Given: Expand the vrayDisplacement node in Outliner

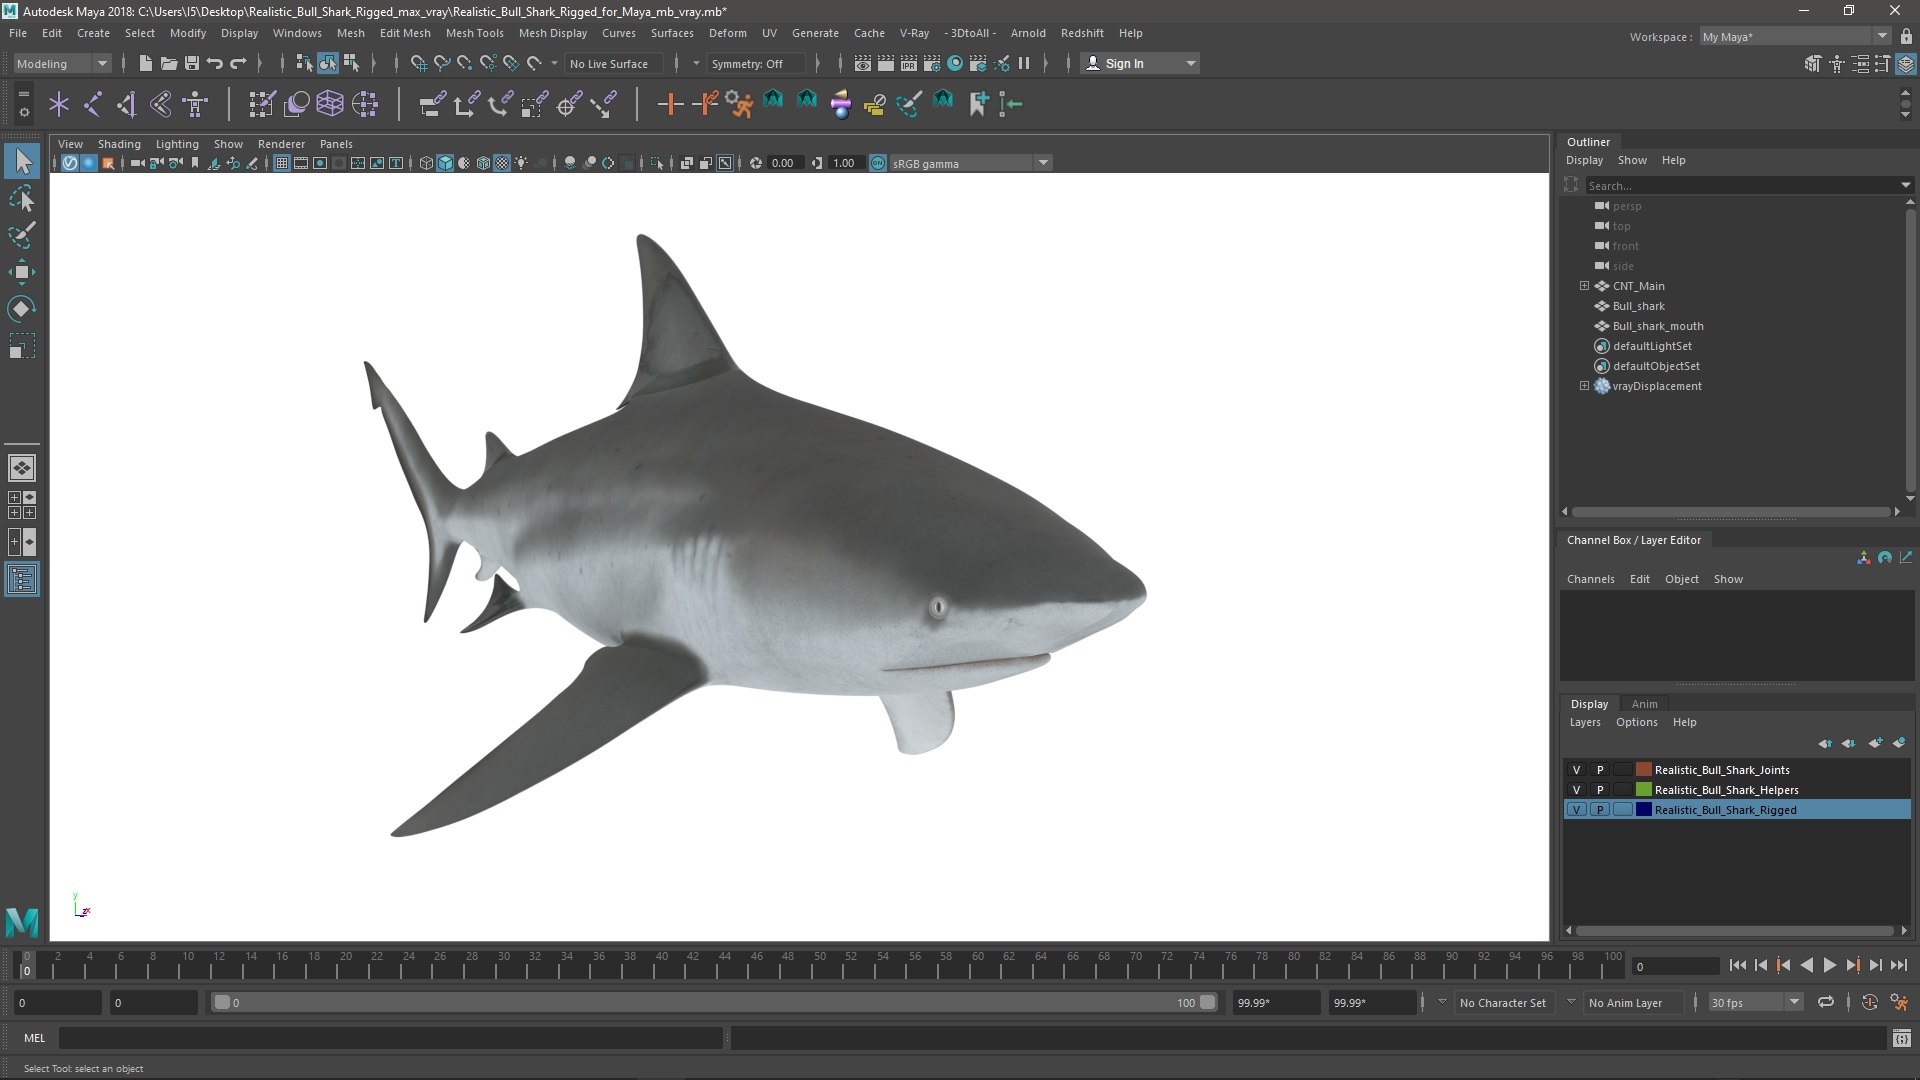Looking at the screenshot, I should [x=1584, y=386].
